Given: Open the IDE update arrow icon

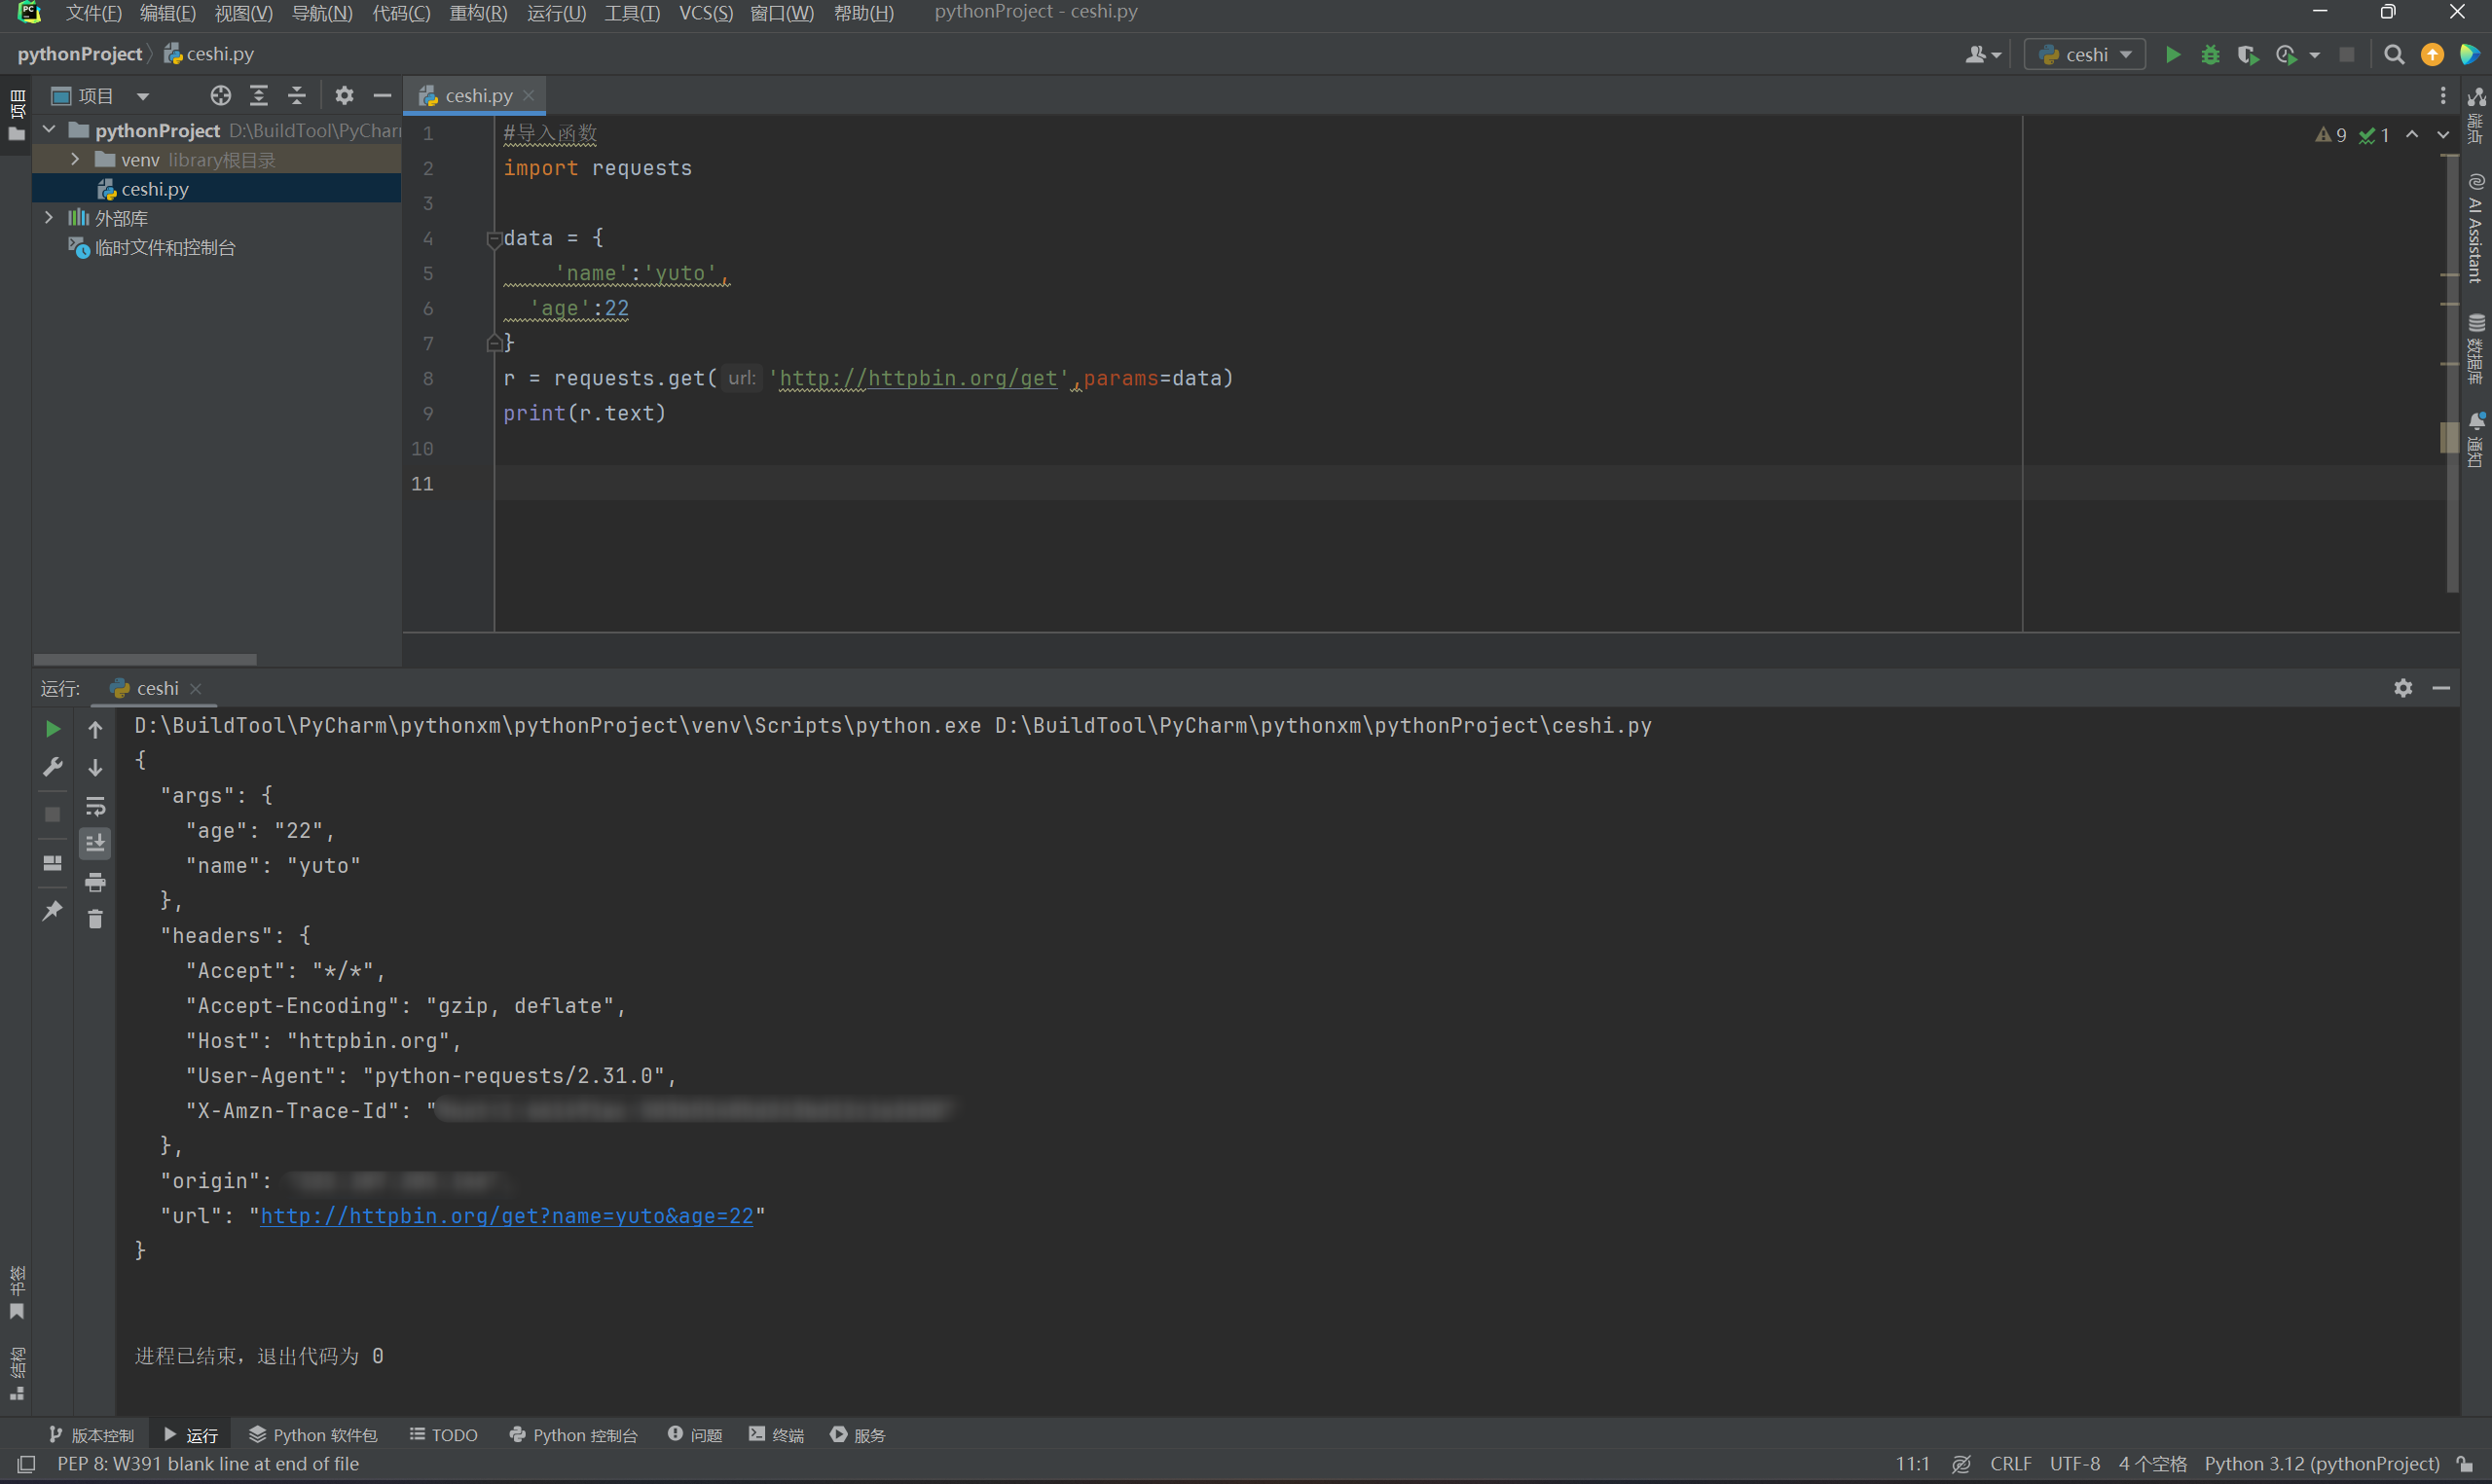Looking at the screenshot, I should (x=2432, y=54).
